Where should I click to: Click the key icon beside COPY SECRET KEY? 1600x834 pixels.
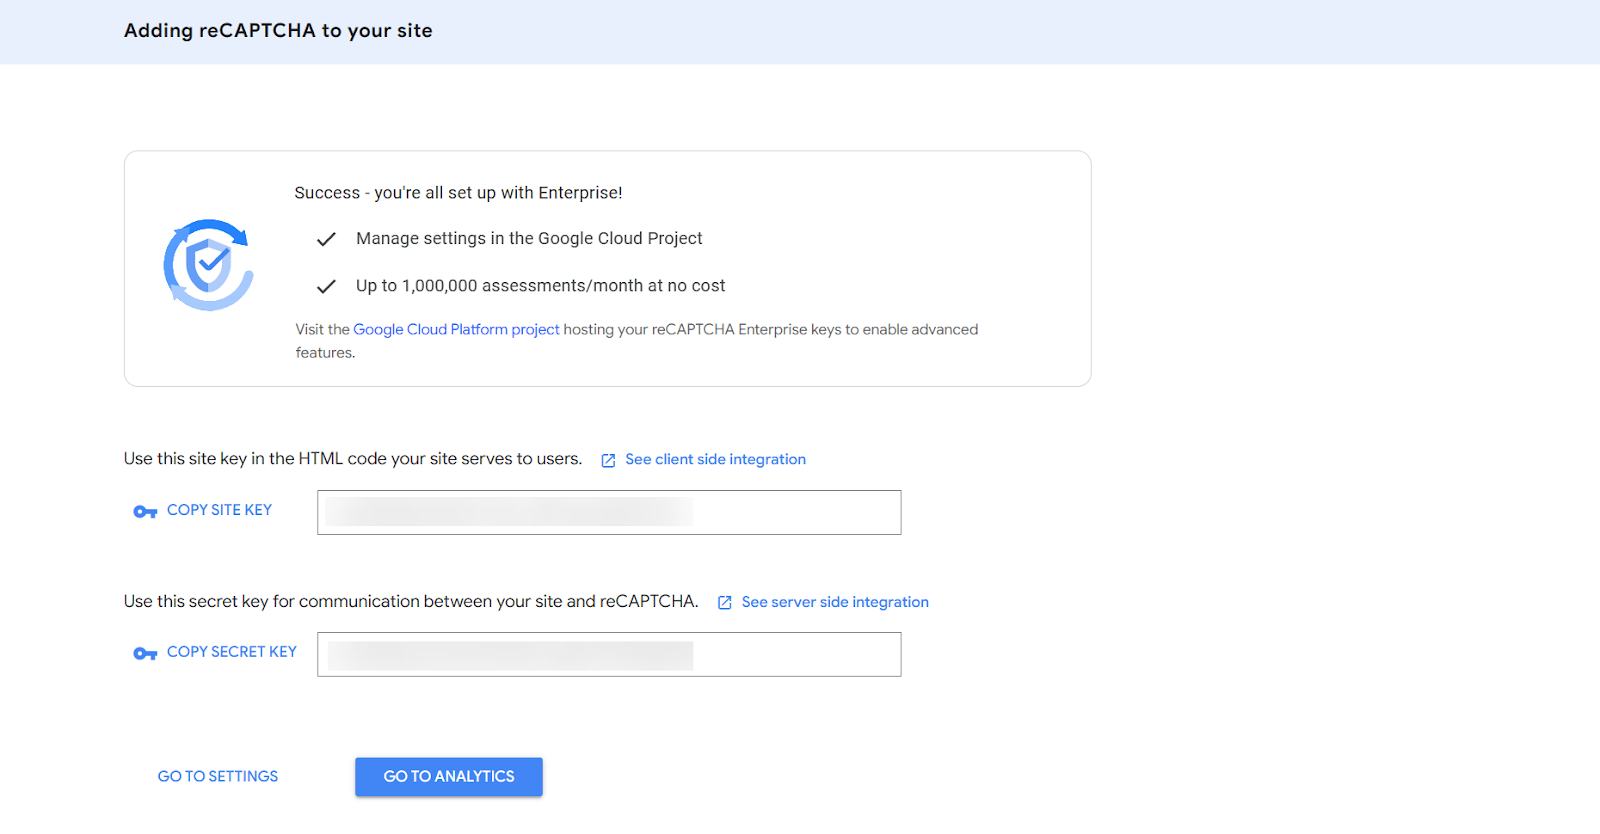(x=145, y=654)
